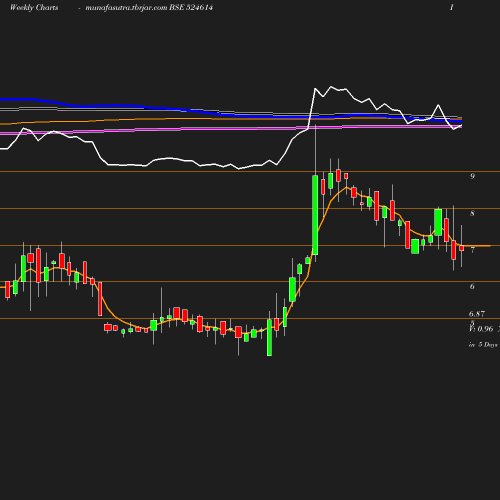Click the price axis label "7"
This screenshot has width=500, height=500.
point(472,250)
